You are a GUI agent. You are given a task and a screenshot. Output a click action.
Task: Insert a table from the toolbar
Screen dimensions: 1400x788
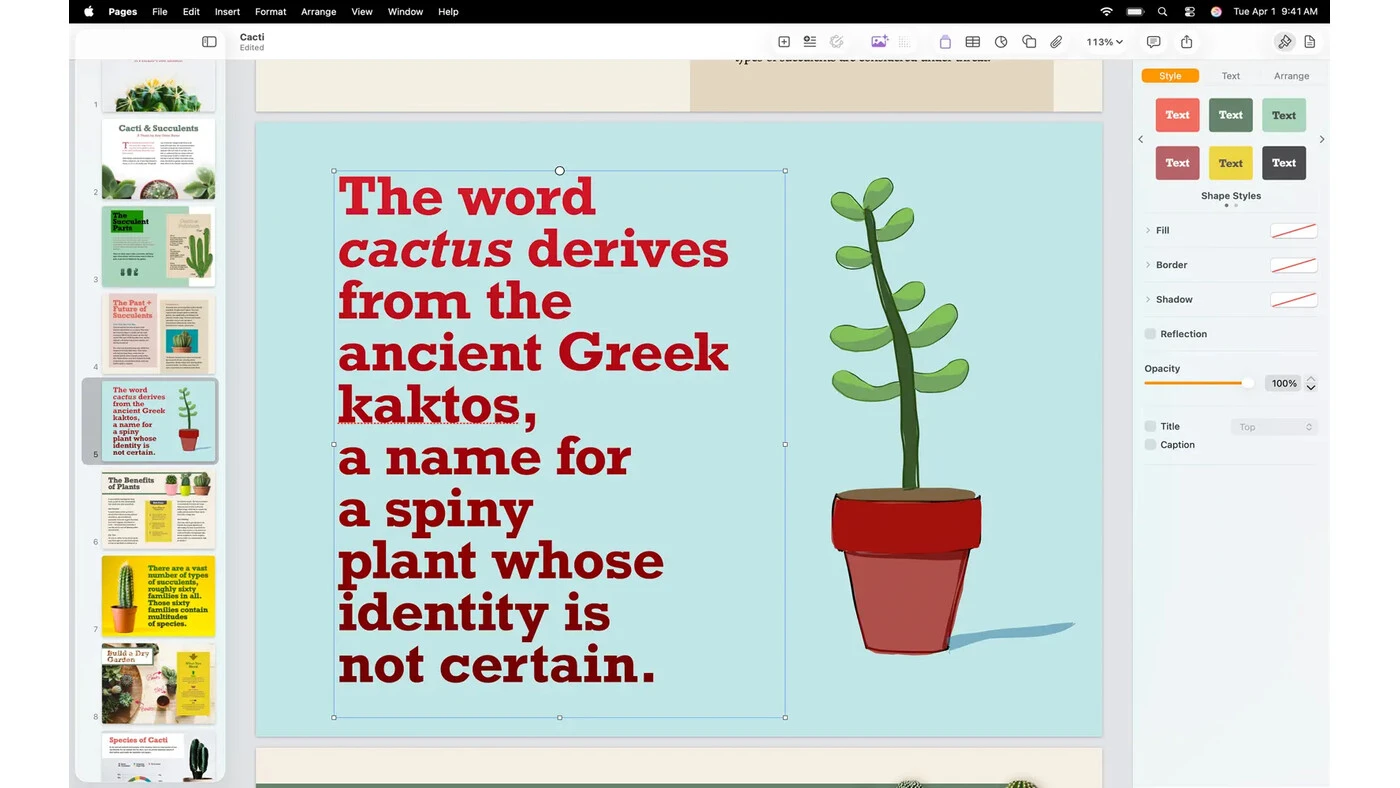[x=972, y=42]
